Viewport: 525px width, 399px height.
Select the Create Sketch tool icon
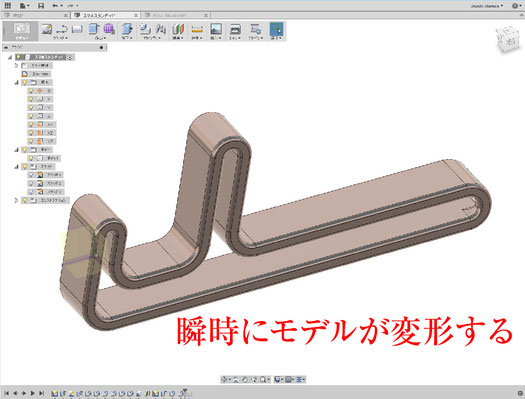tap(47, 29)
